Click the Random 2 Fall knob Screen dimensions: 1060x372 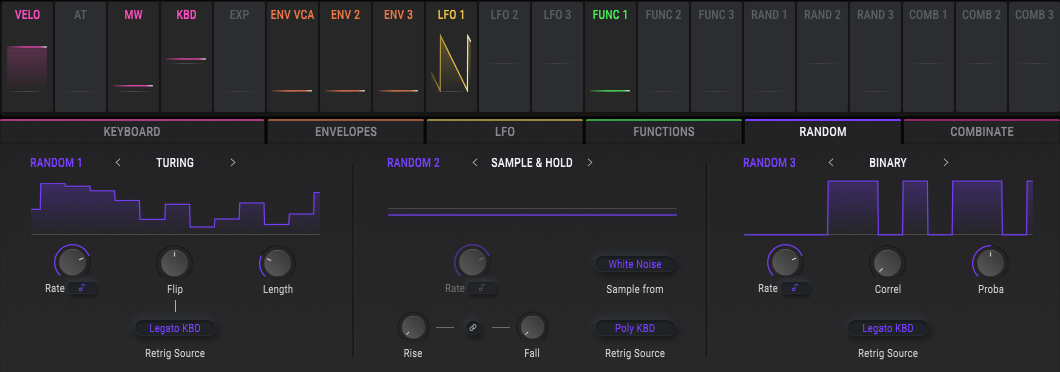532,327
